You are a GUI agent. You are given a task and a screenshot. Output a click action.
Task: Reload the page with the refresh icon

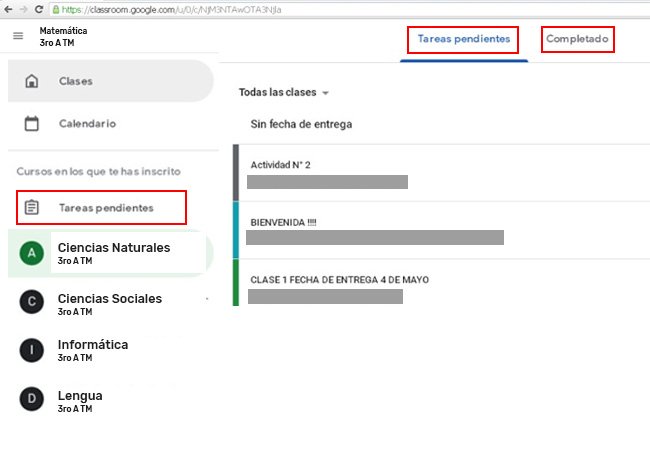tap(39, 8)
